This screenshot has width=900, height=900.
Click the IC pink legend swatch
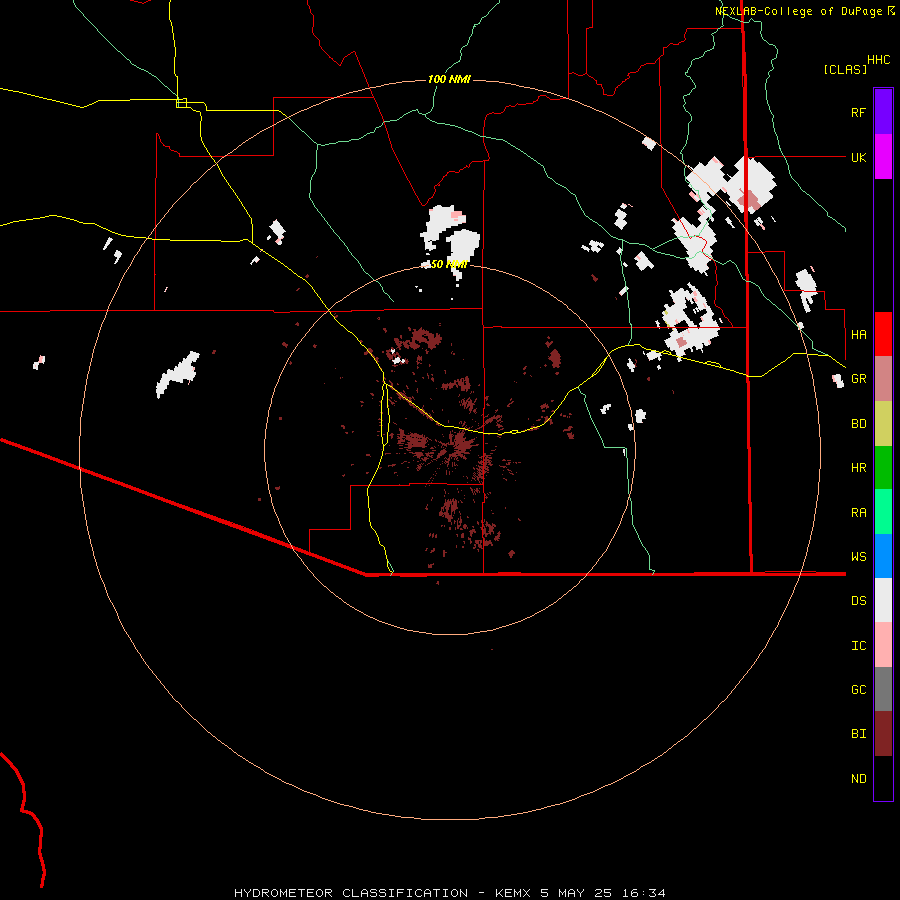[x=883, y=645]
